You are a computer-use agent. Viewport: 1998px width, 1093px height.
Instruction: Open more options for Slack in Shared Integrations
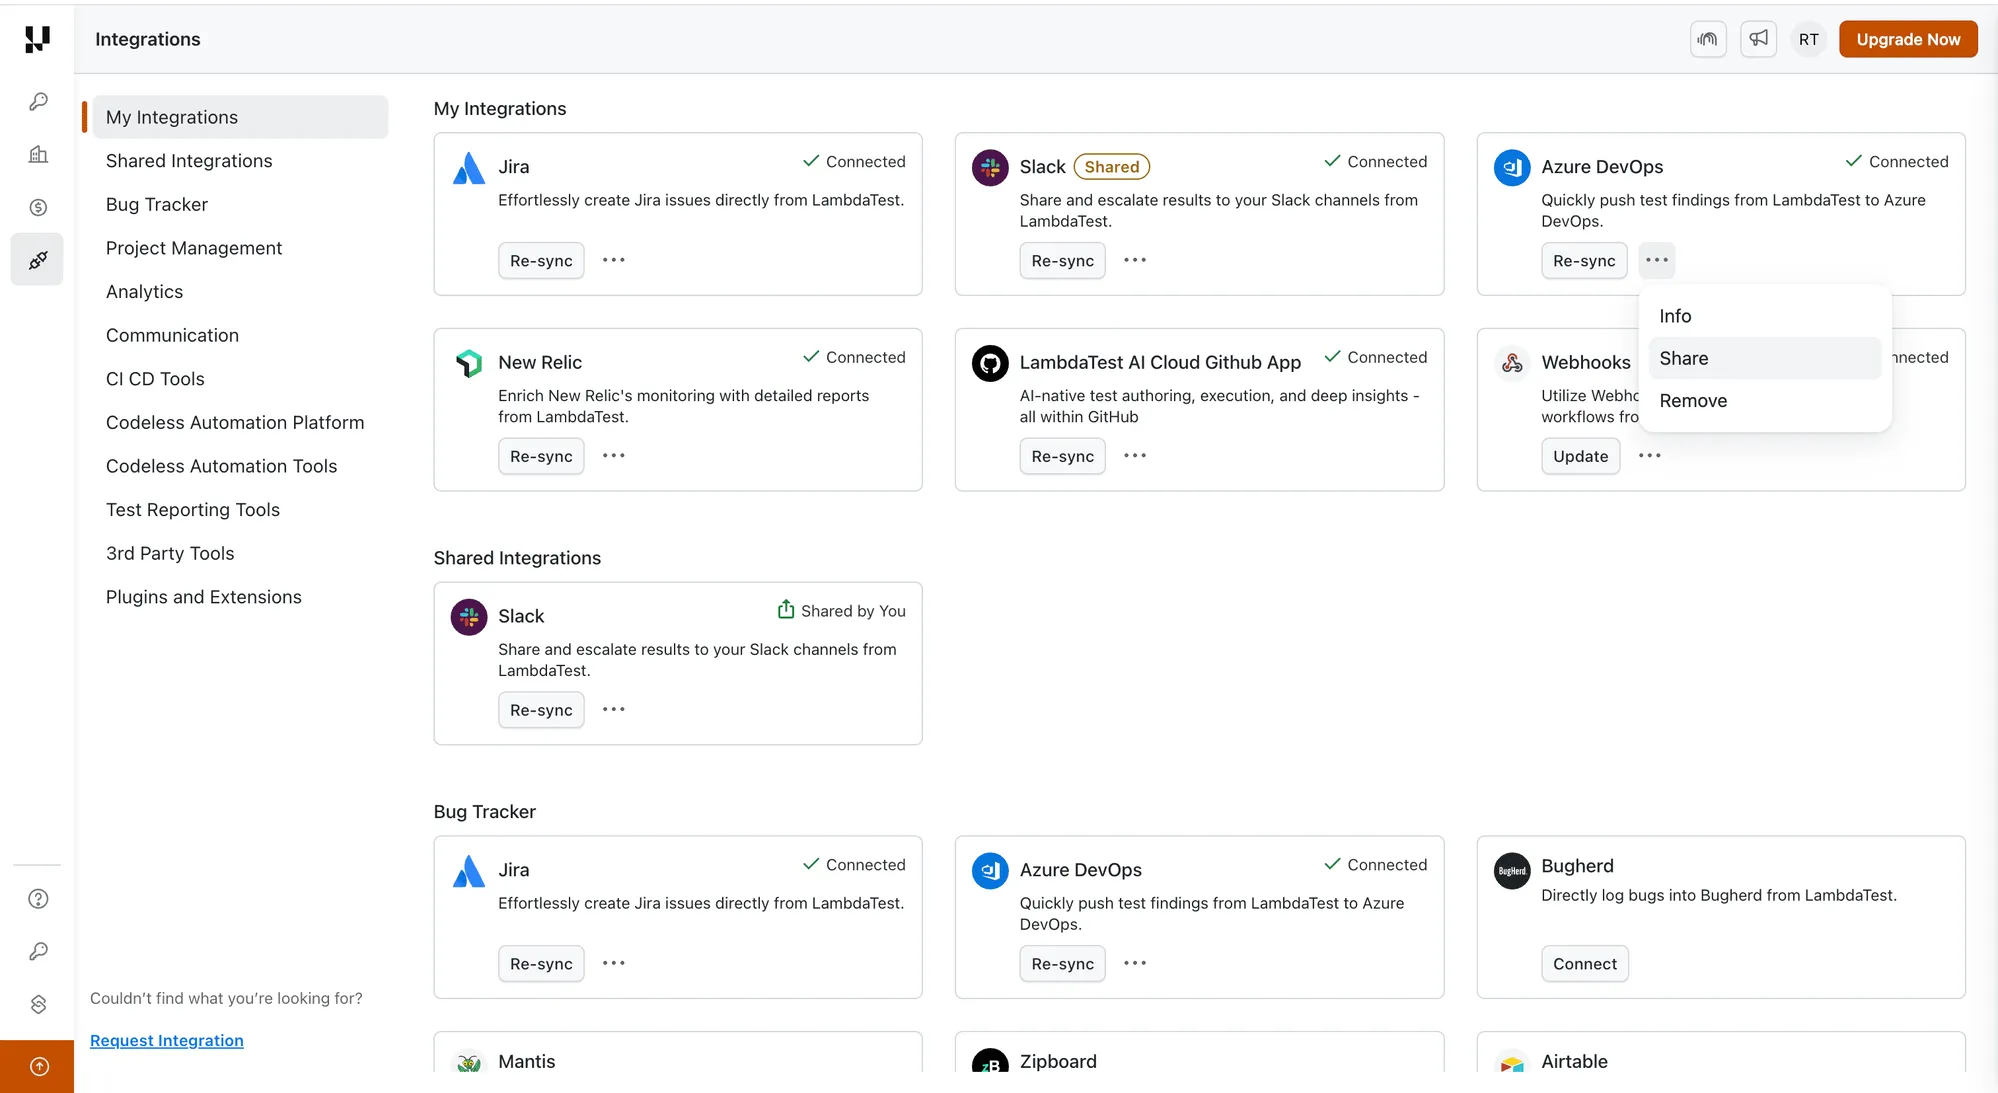[x=614, y=710]
